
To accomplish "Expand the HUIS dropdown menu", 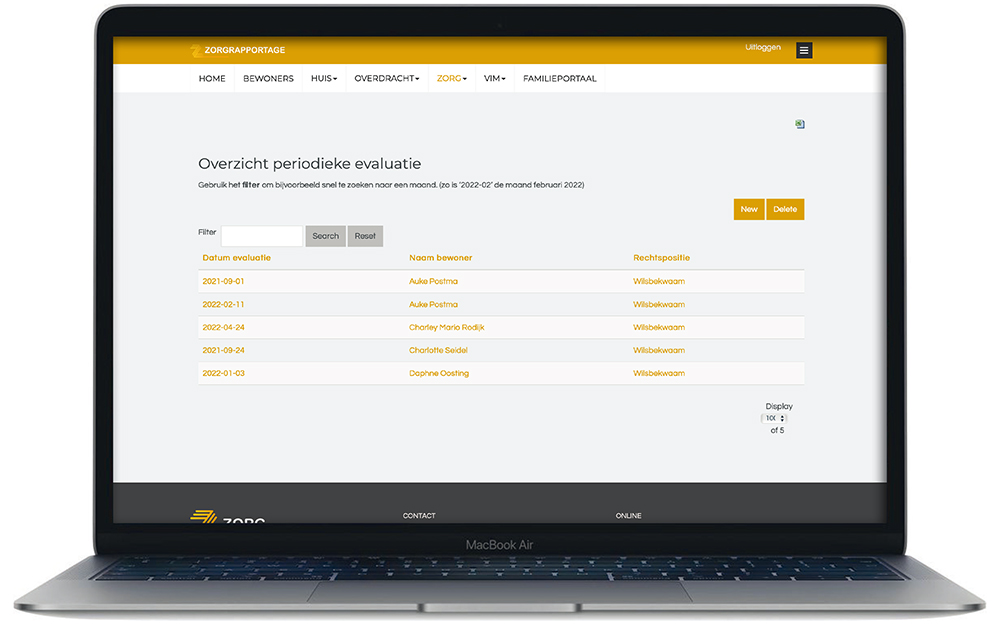I will pyautogui.click(x=324, y=79).
